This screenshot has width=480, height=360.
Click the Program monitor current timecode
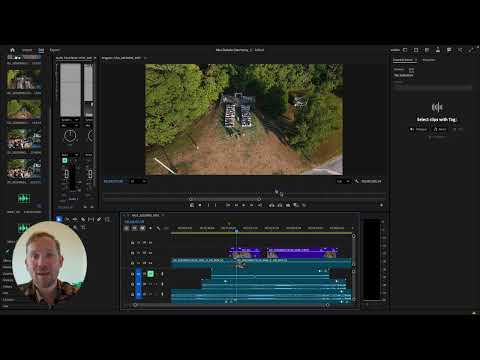tap(113, 181)
